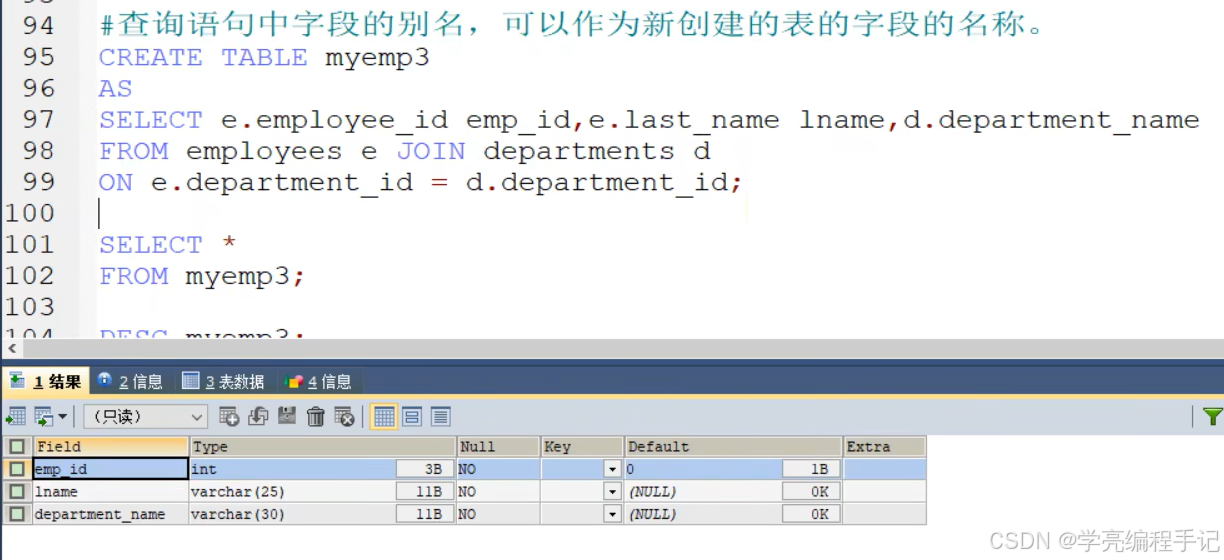This screenshot has width=1224, height=560.
Task: Select the department_name field cell
Action: [x=111, y=514]
